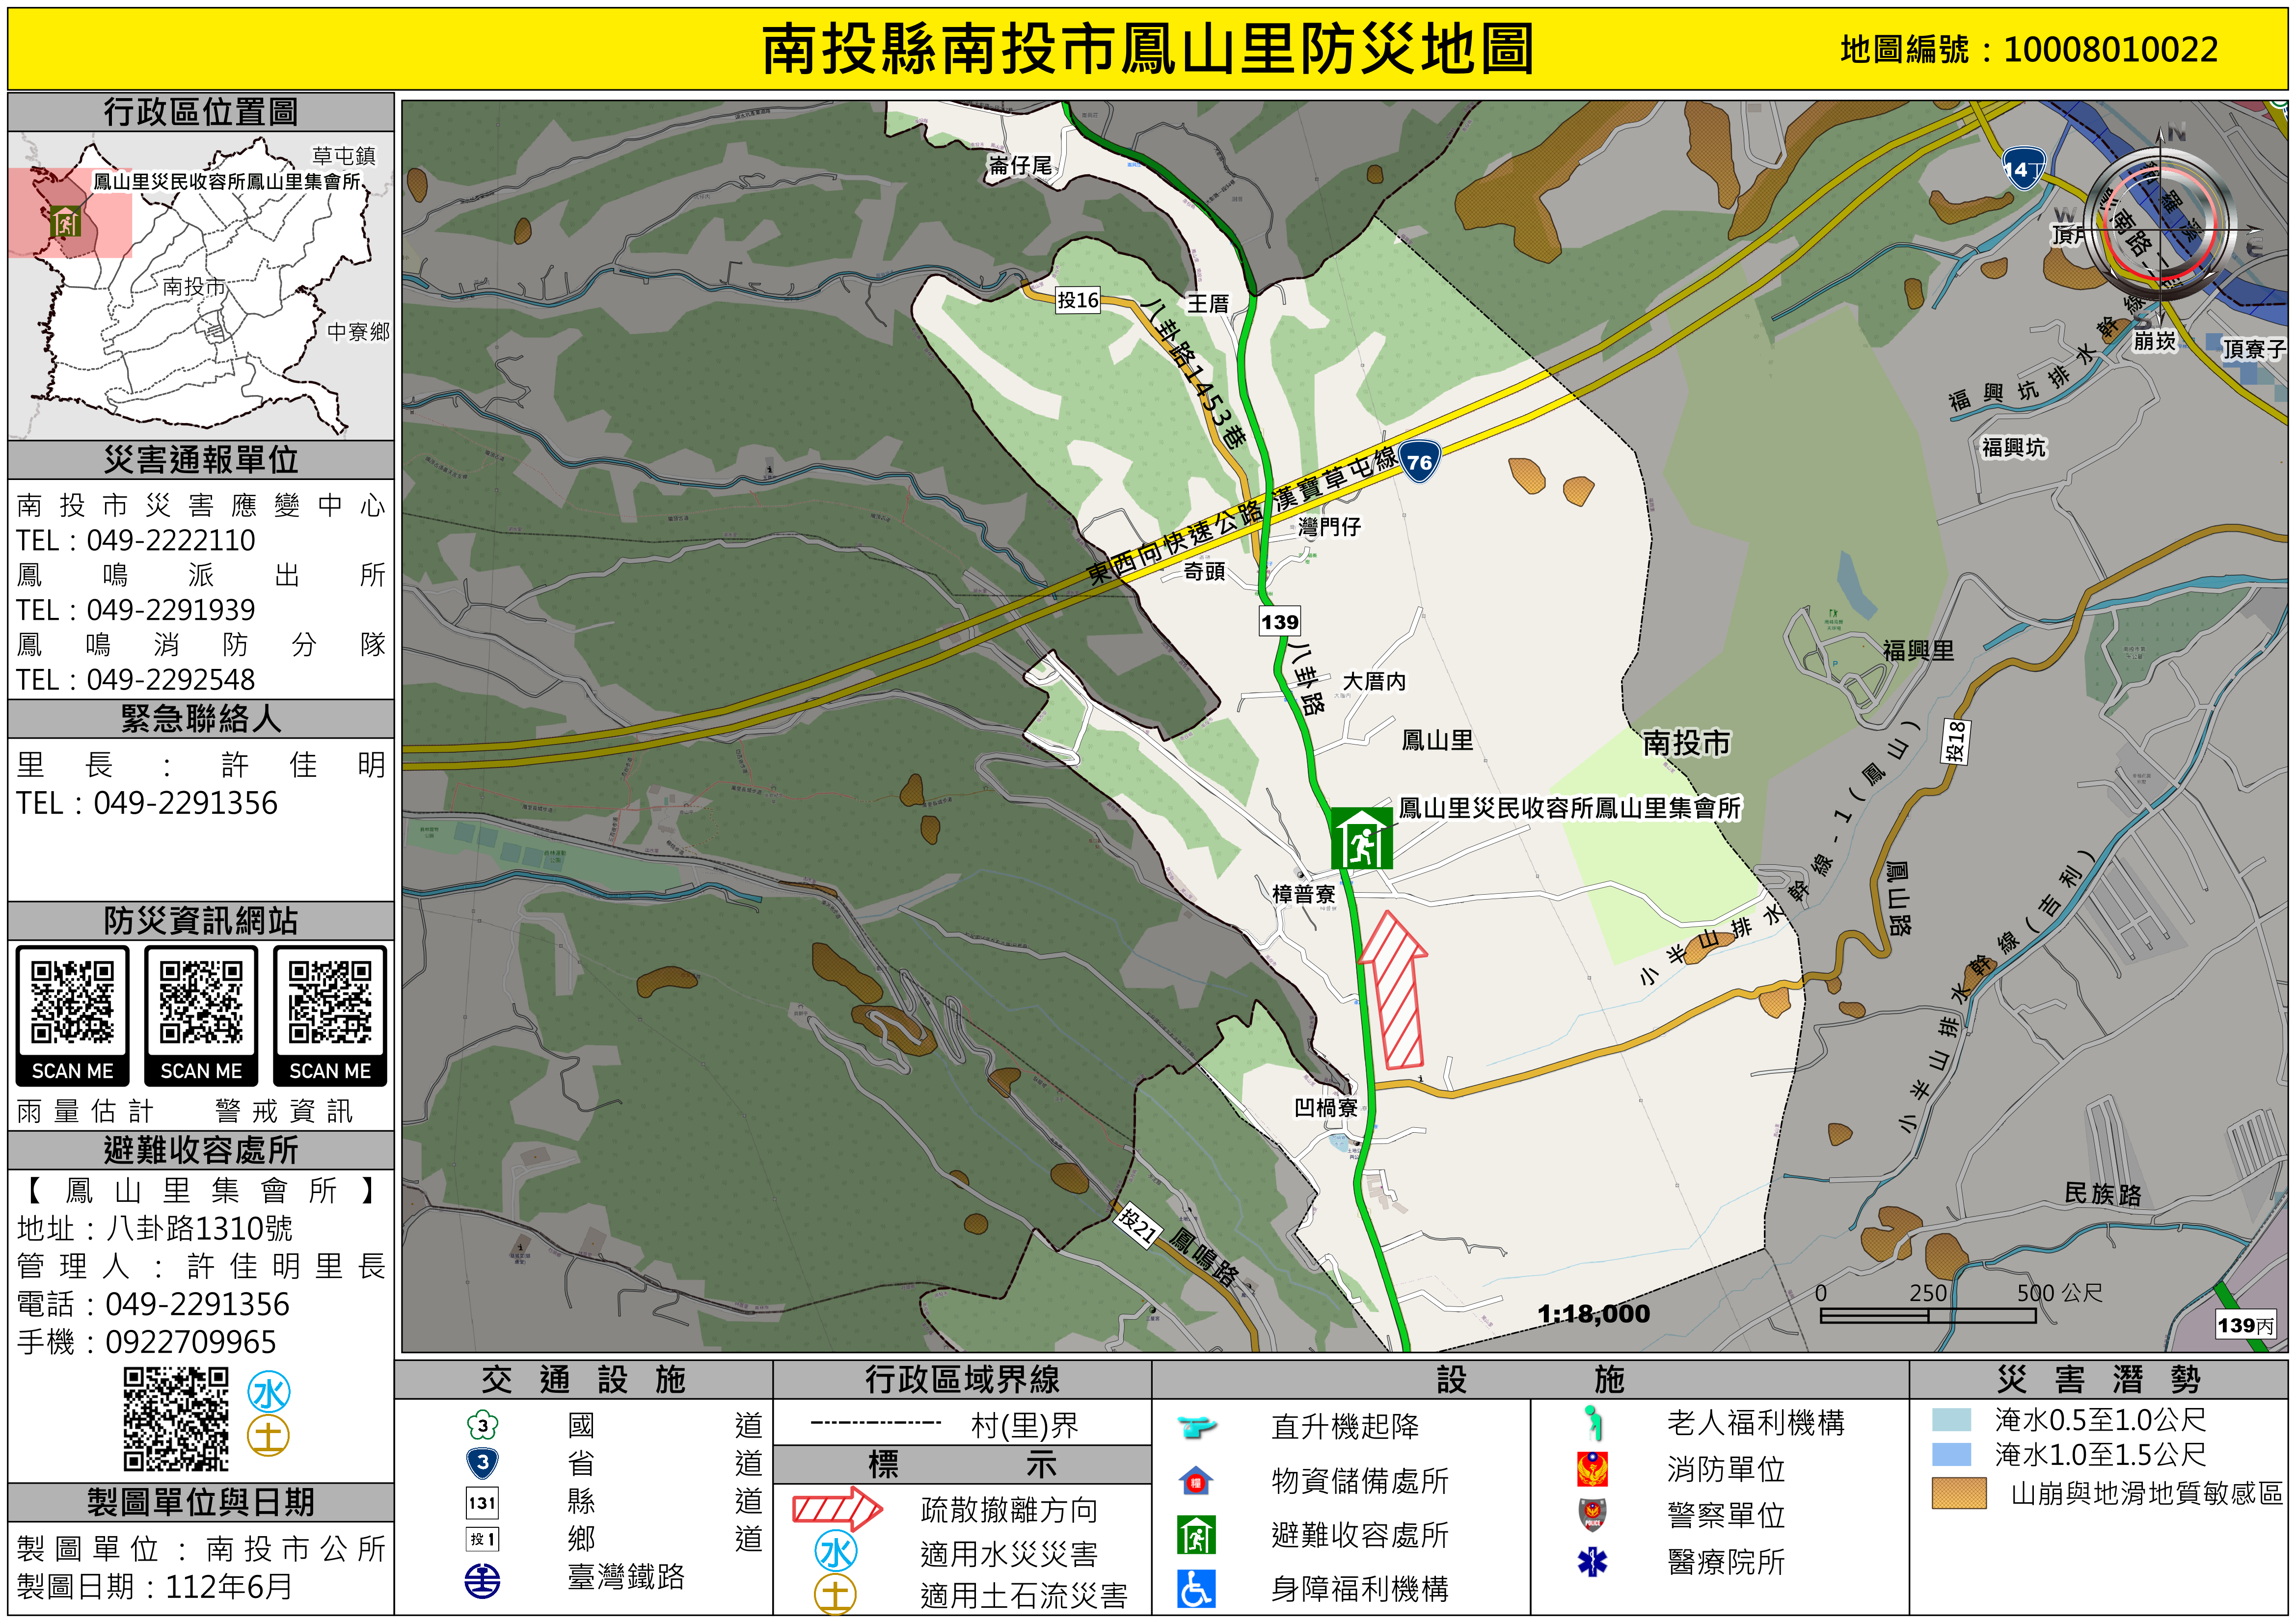Image resolution: width=2296 pixels, height=1623 pixels.
Task: Click the shelter icon in the inset location map
Action: [x=66, y=222]
